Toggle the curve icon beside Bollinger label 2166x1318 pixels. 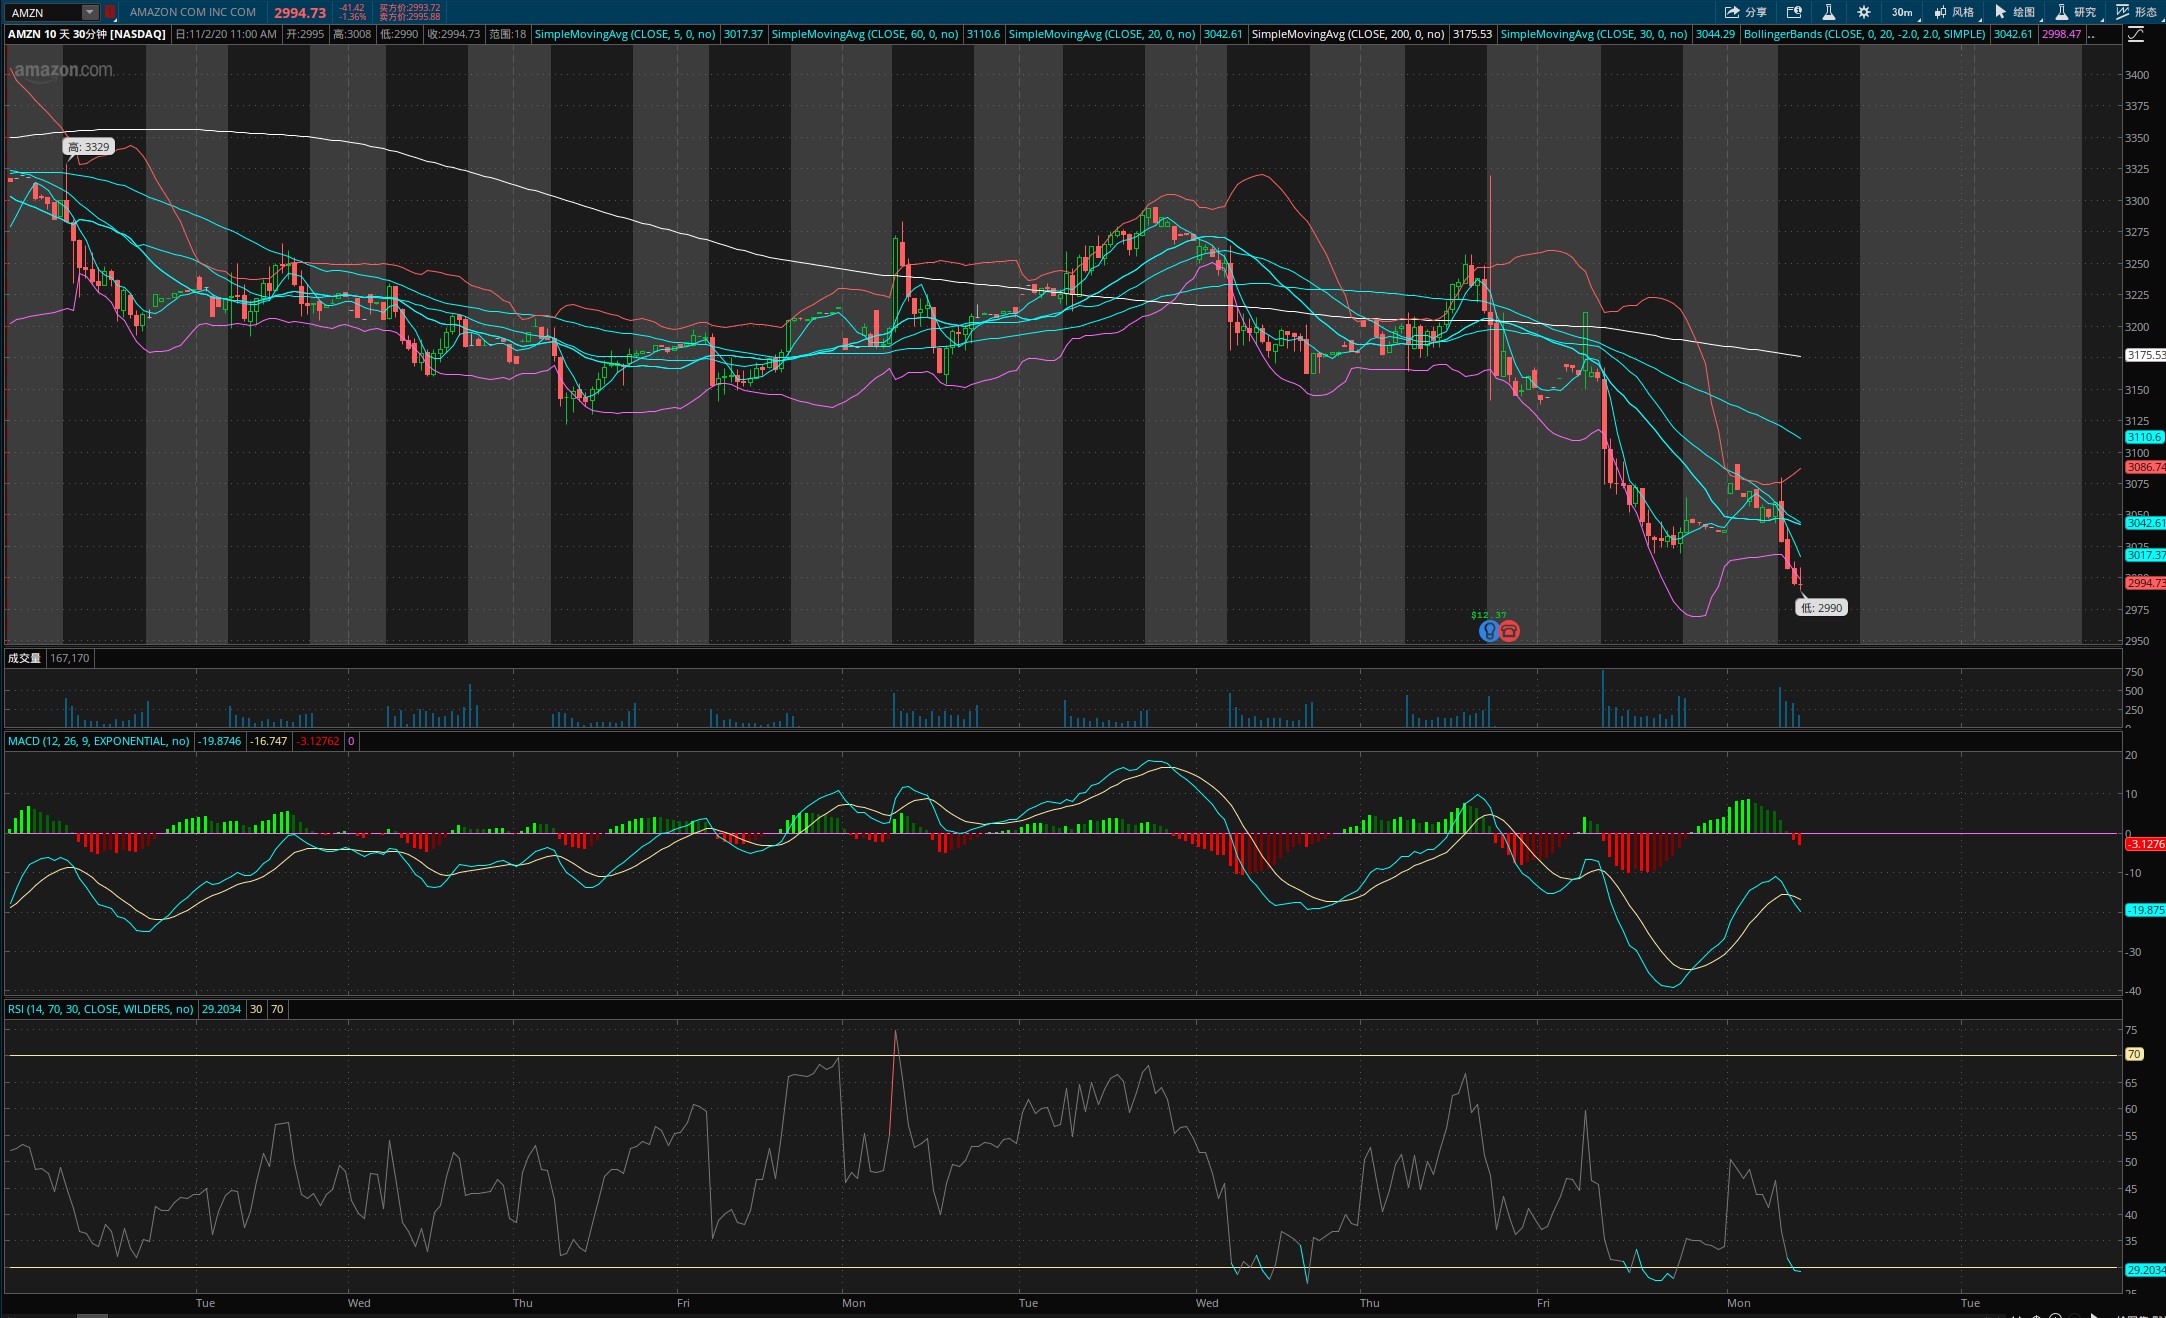(2135, 35)
